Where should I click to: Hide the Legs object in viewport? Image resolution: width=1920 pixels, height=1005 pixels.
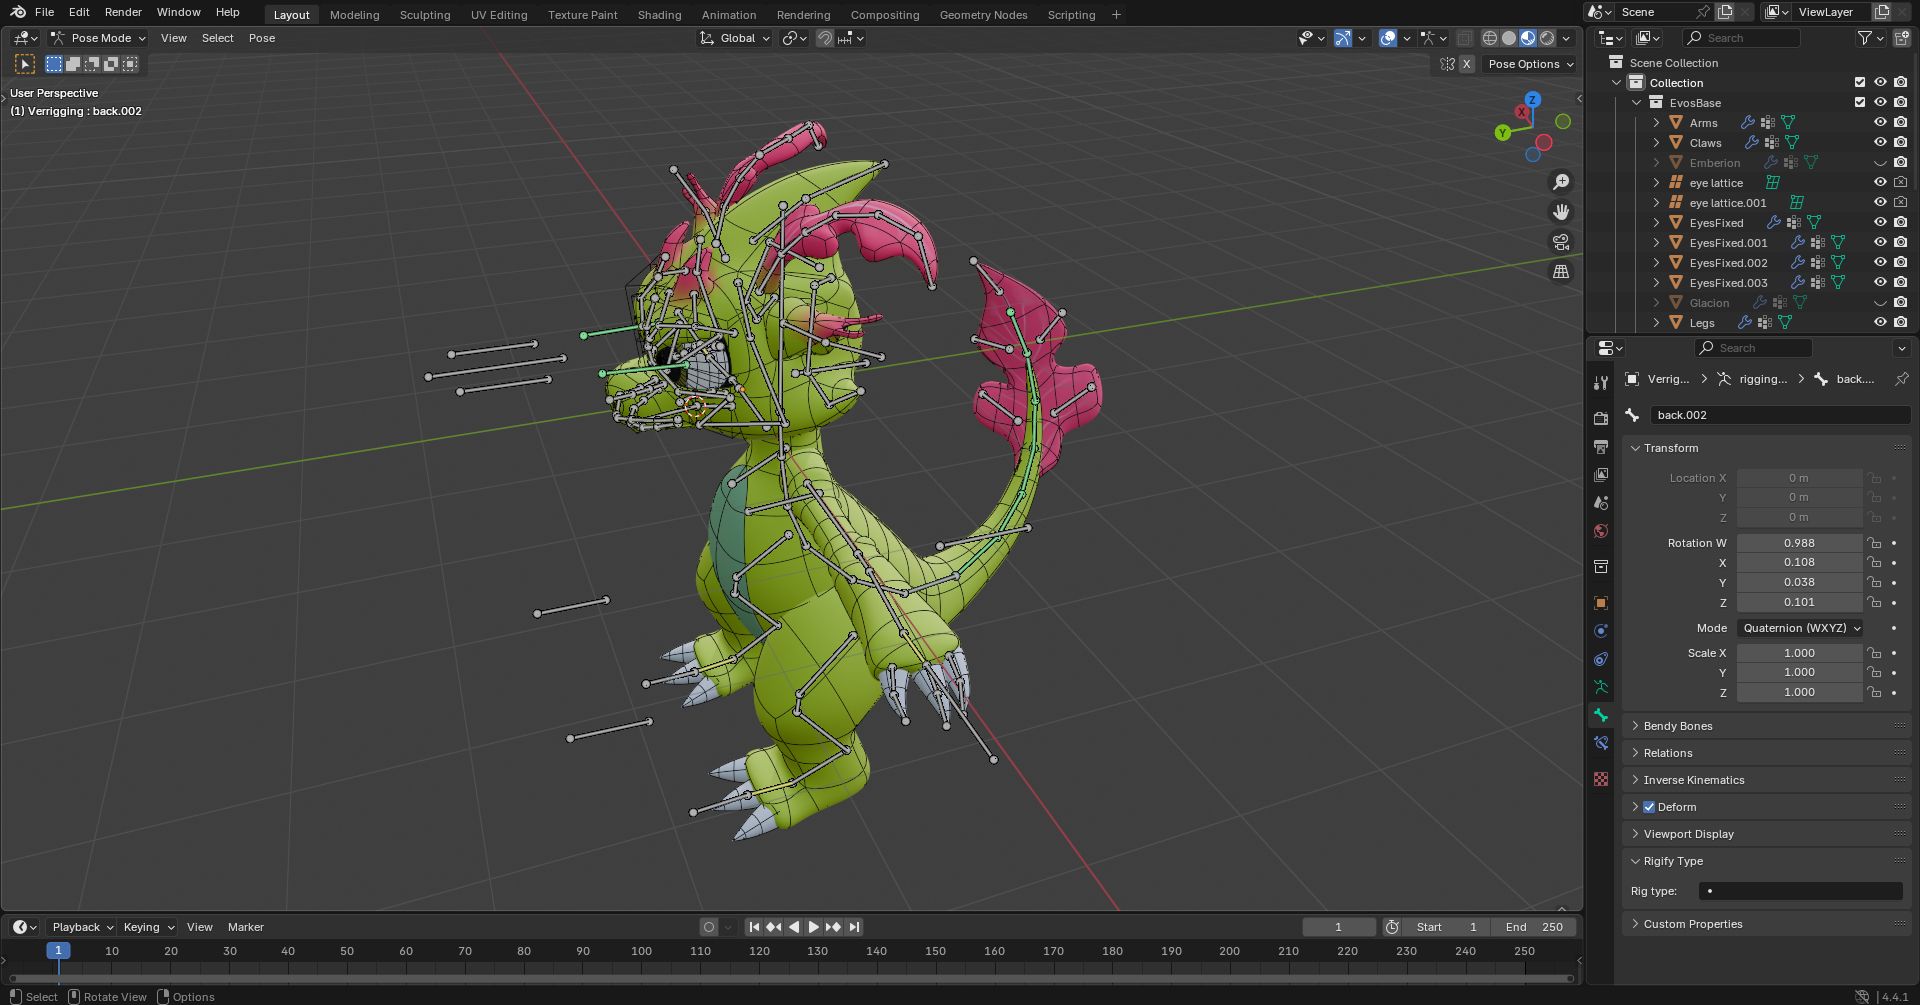(1880, 323)
